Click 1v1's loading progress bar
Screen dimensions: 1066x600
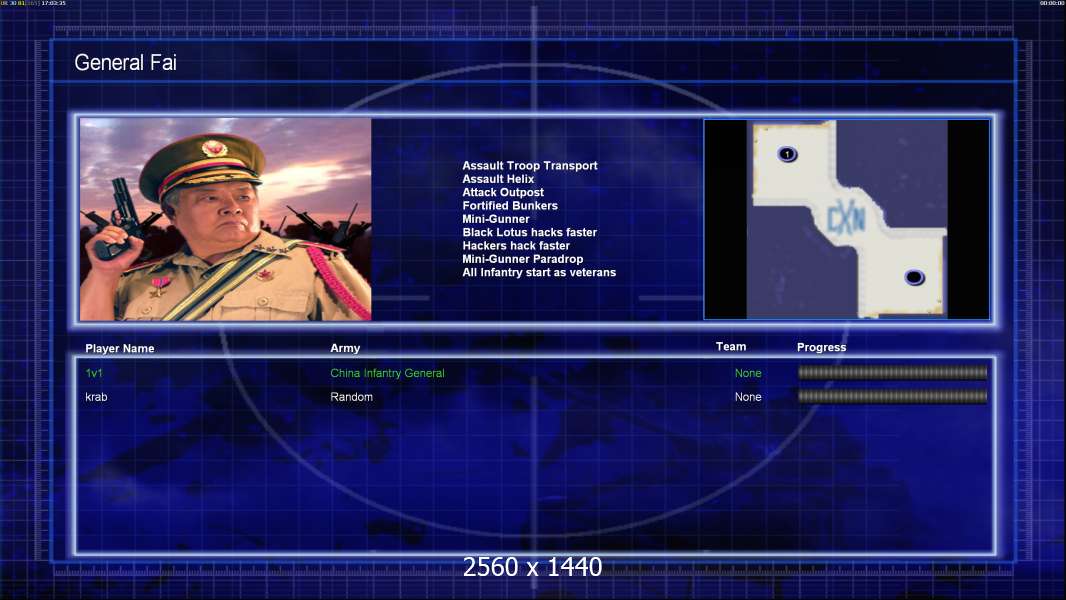(893, 372)
